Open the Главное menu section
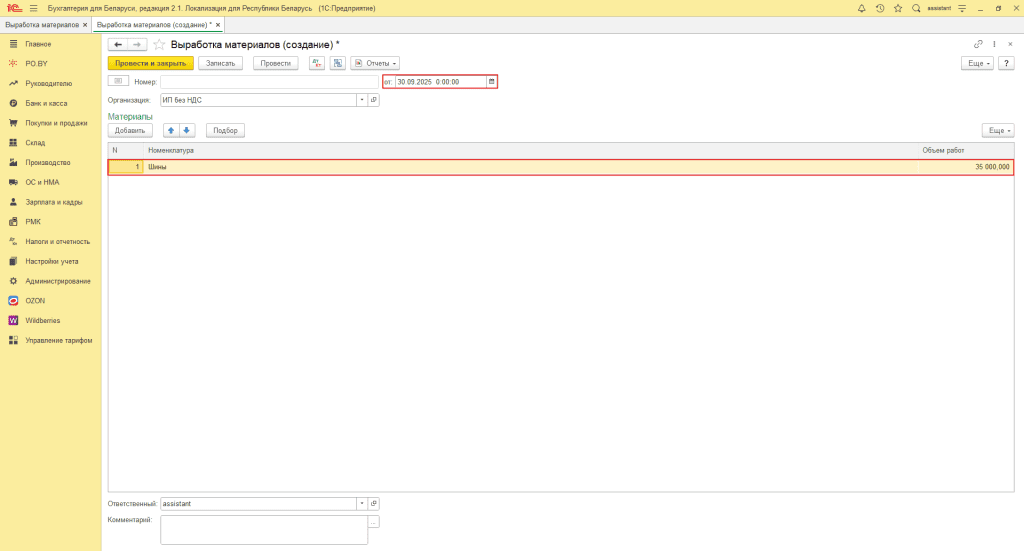Screen dimensions: 1024x551 (x=38, y=44)
